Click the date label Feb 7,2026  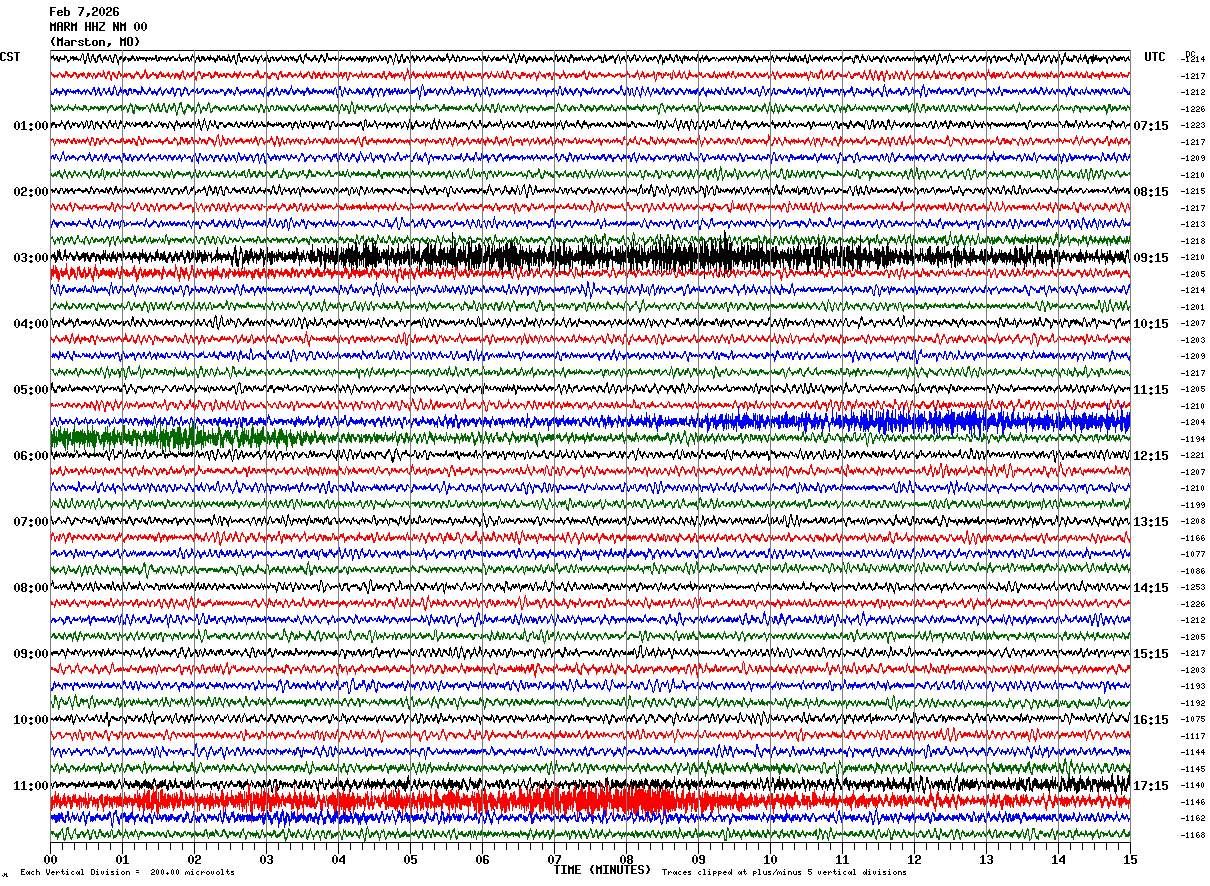[84, 12]
